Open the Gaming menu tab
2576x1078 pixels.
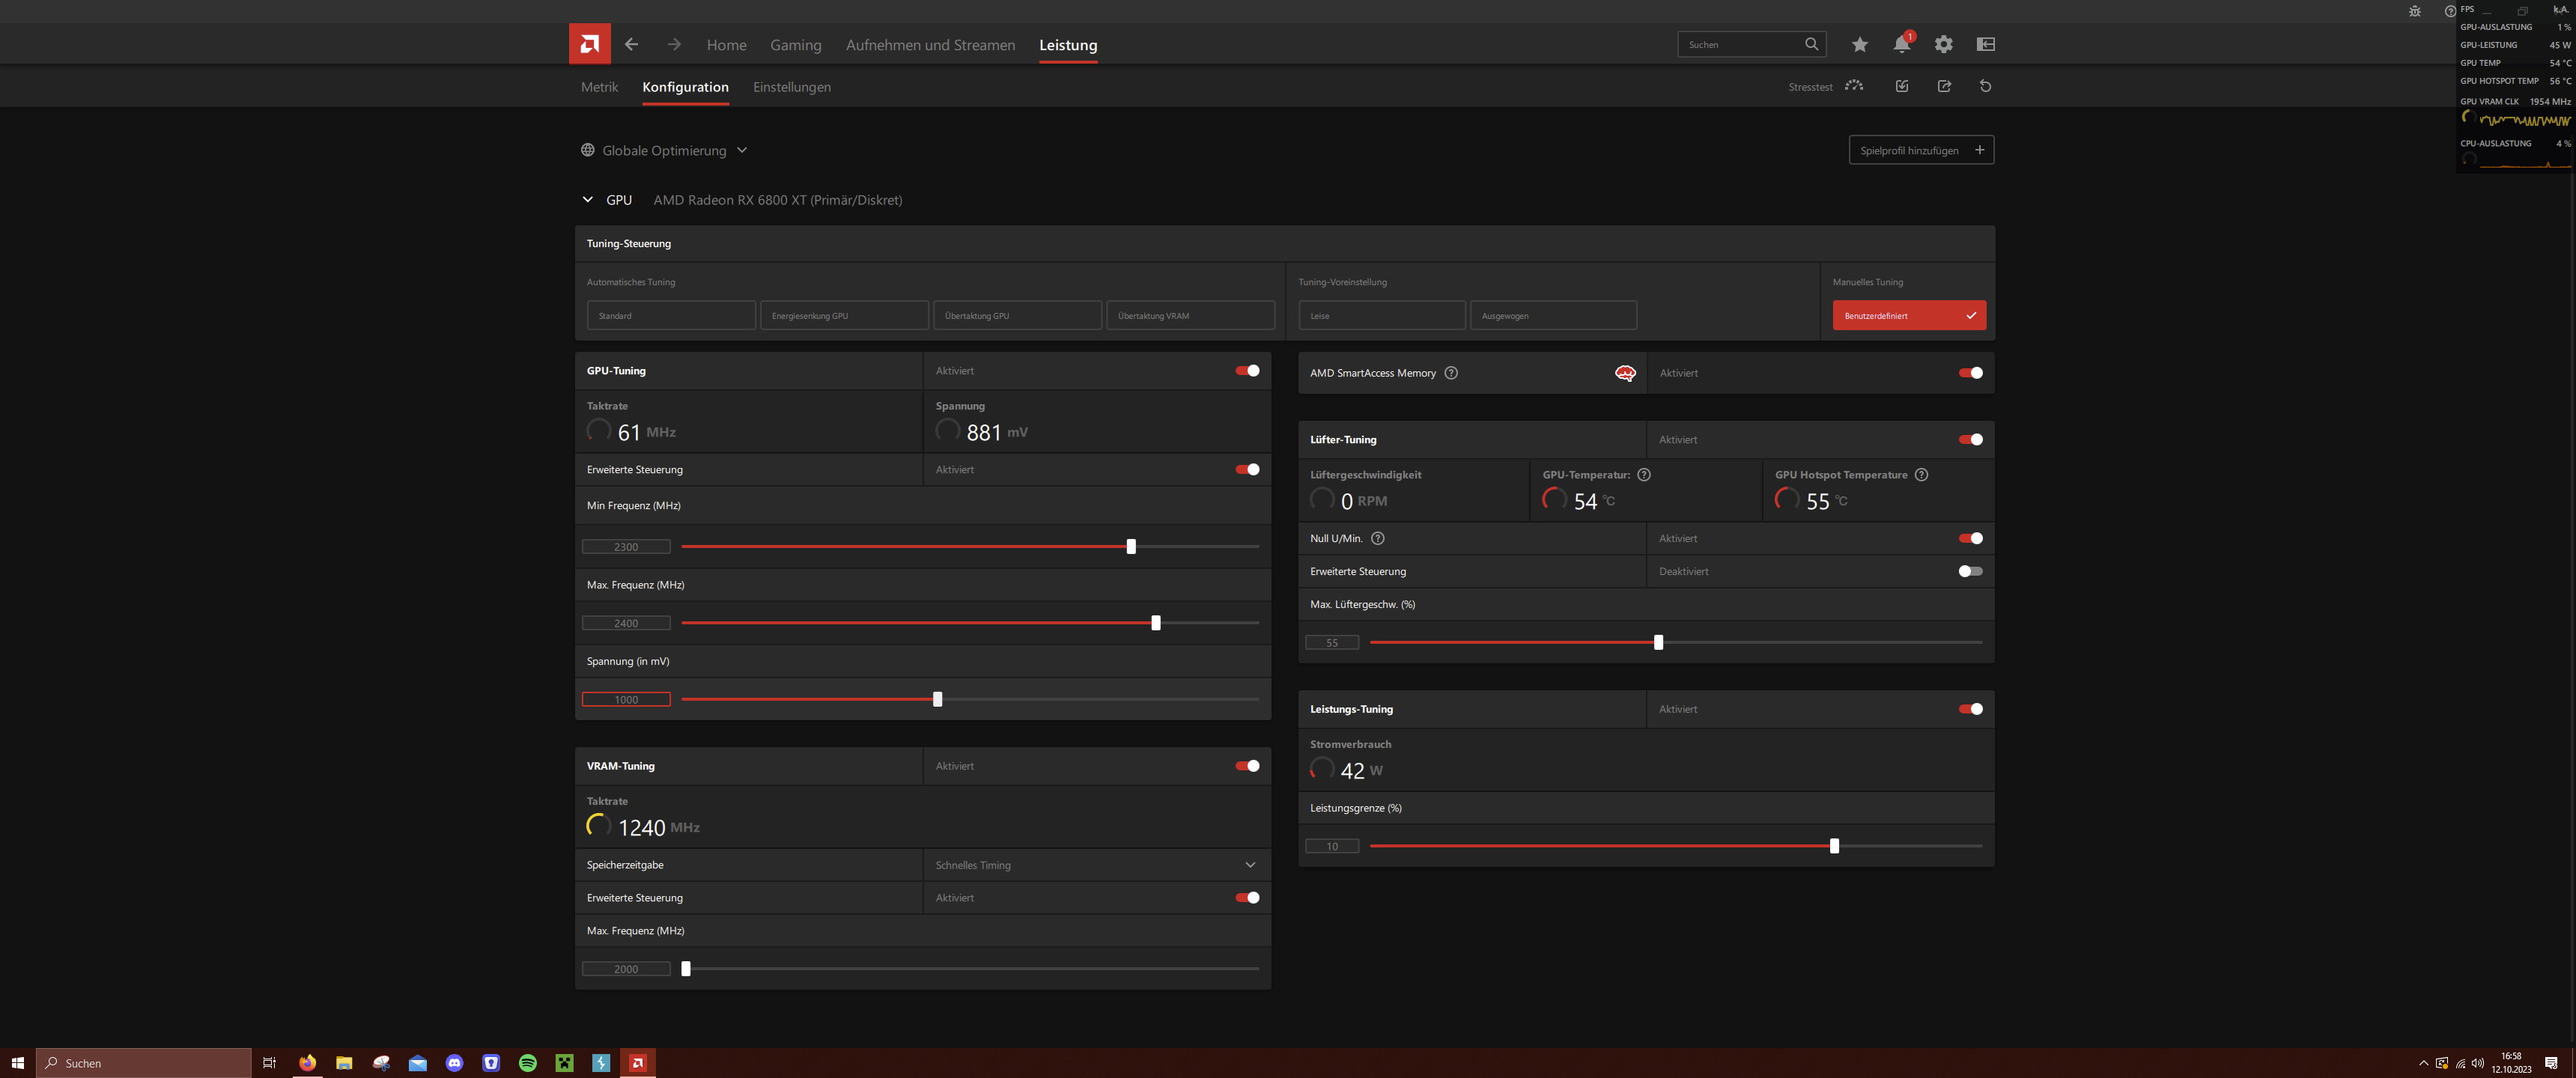(795, 45)
